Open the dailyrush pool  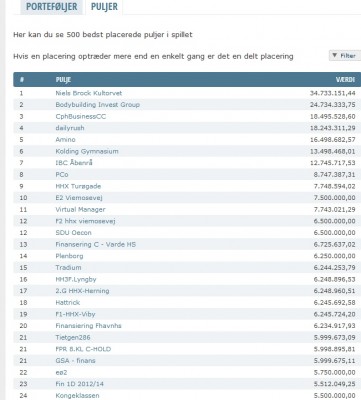[x=70, y=128]
